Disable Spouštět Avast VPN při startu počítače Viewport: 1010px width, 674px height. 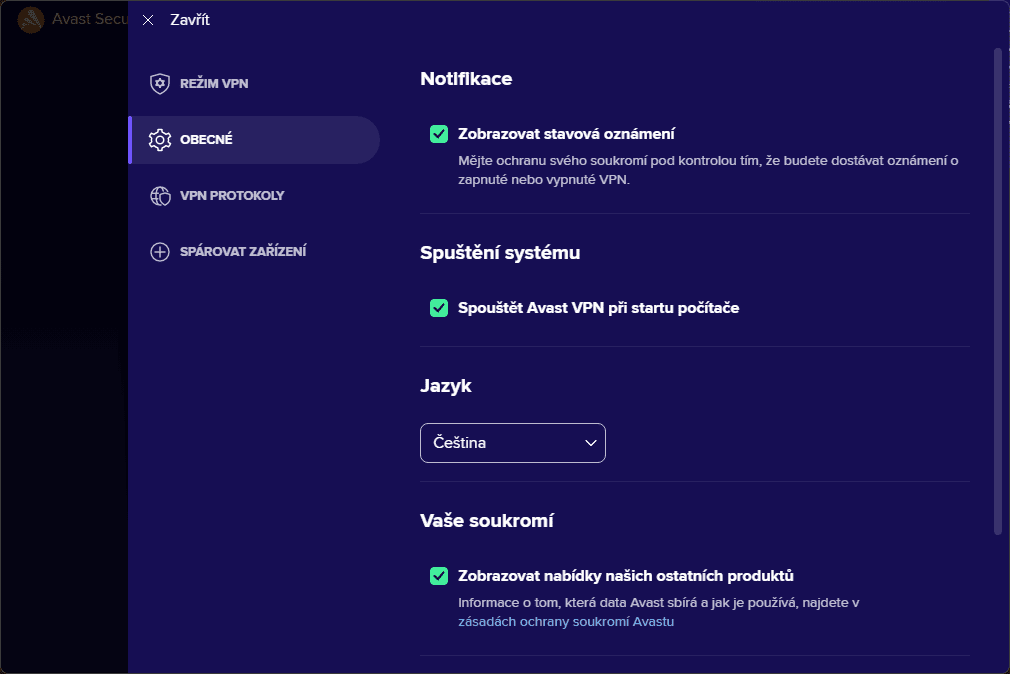tap(439, 308)
